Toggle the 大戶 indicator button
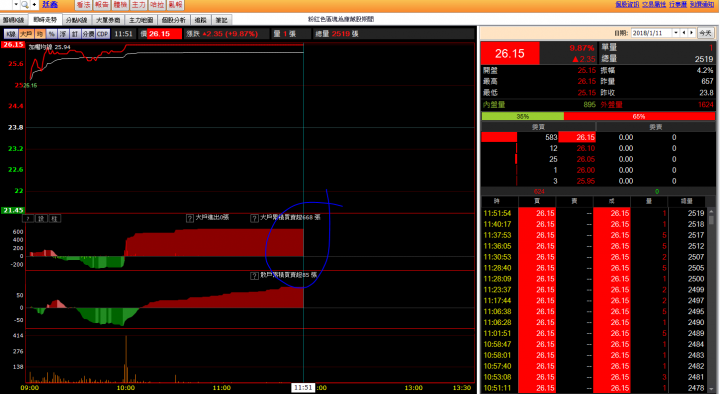 [26, 34]
